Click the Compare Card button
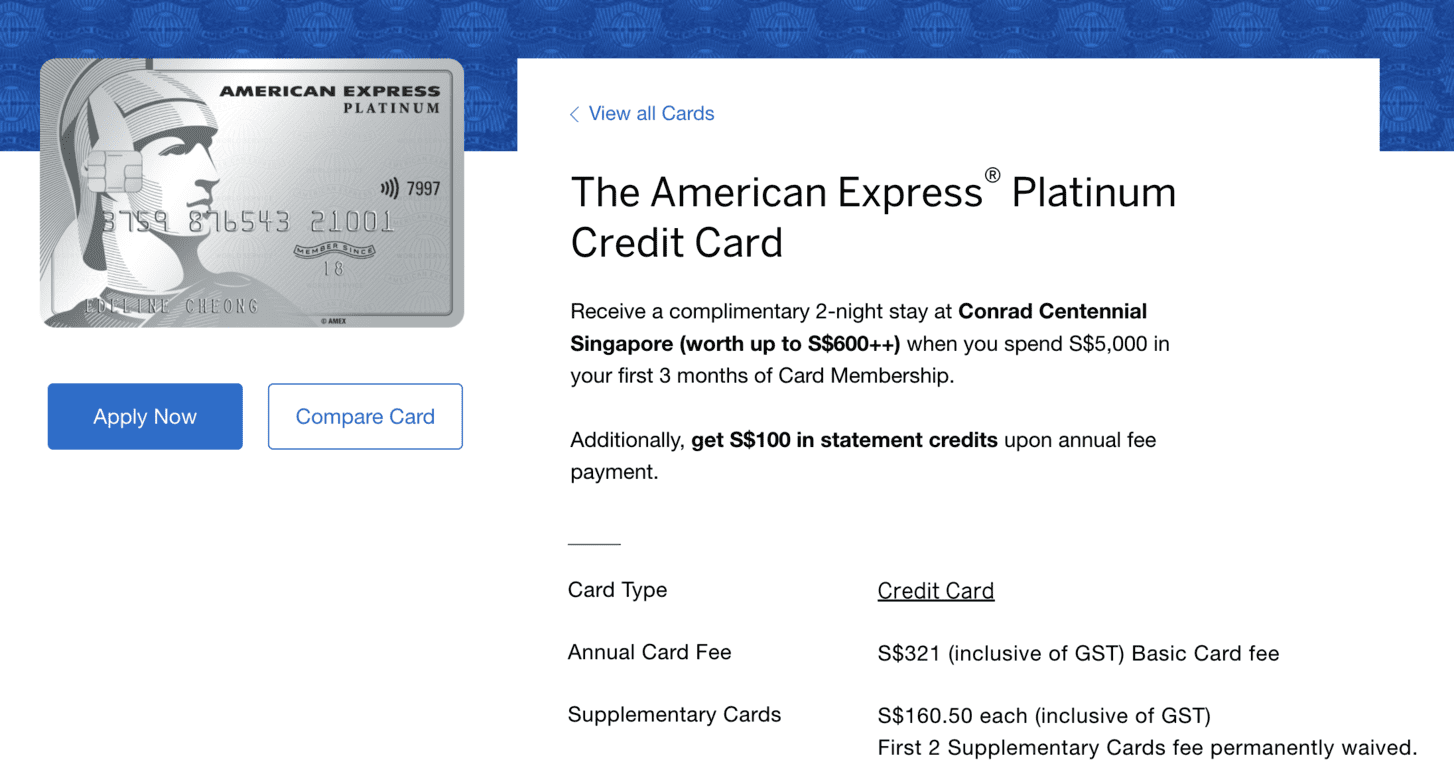Screen dimensions: 1454x768 pos(364,416)
